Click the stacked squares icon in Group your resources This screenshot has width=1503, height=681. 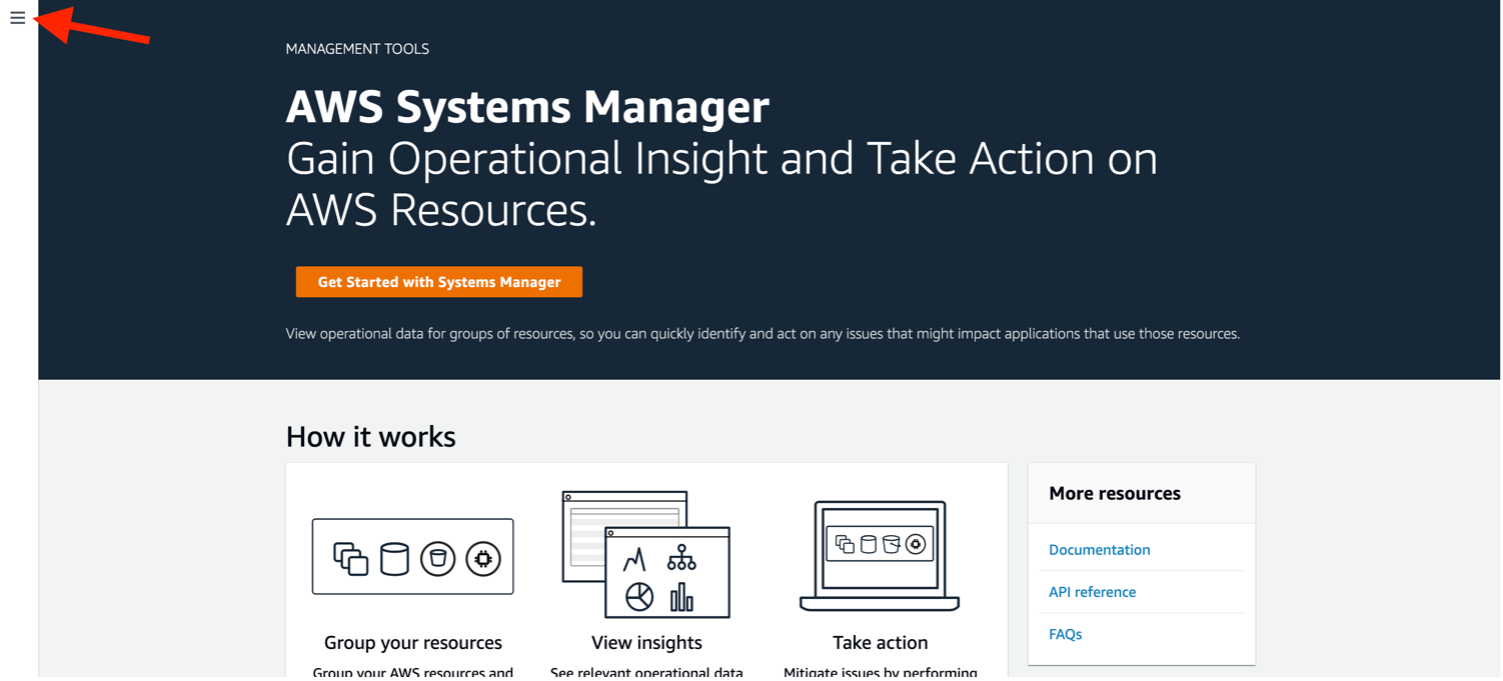[350, 558]
